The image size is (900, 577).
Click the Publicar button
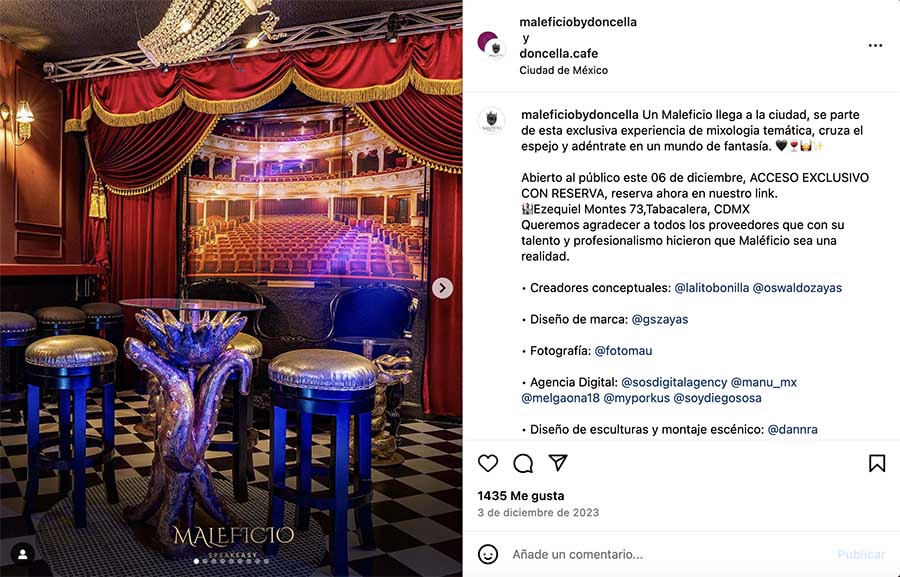click(x=861, y=554)
